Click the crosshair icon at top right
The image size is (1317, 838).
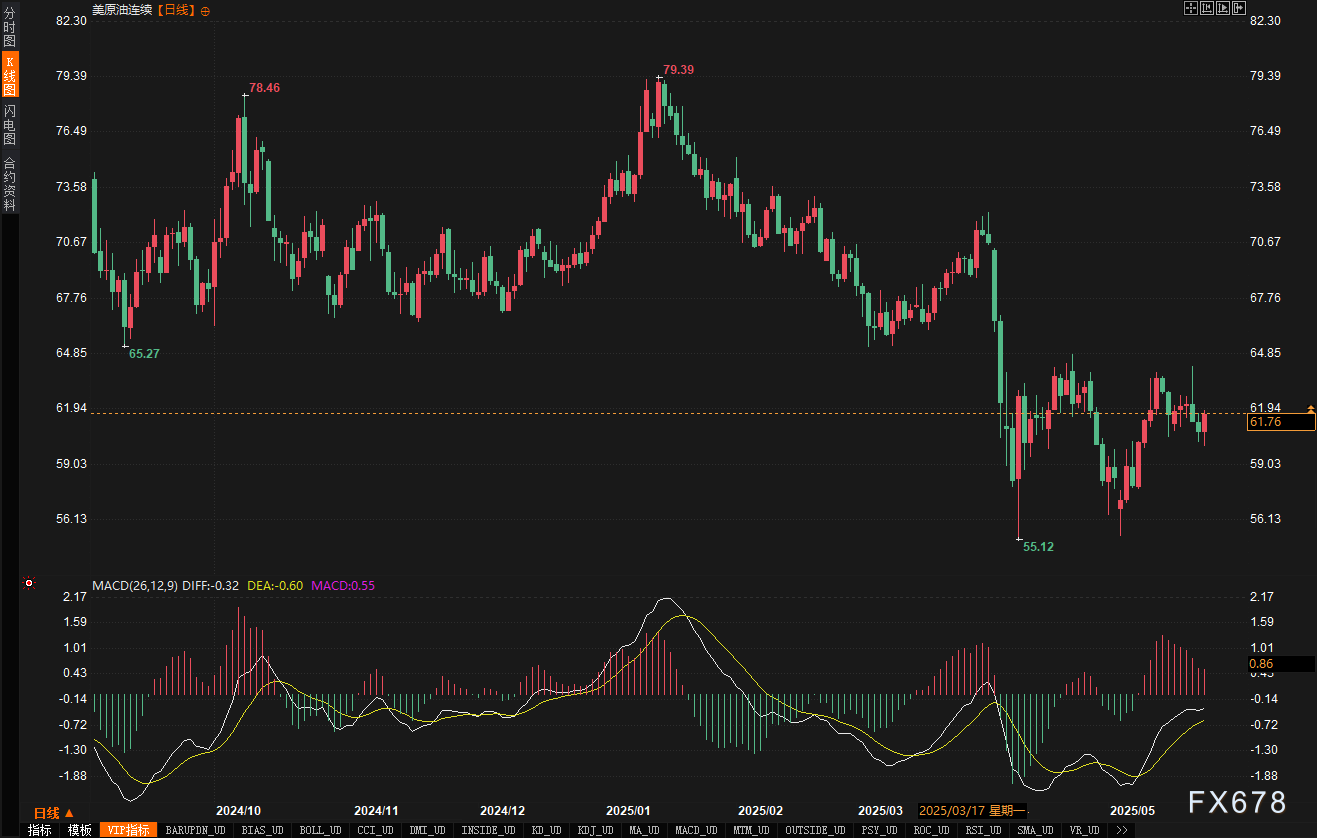pyautogui.click(x=1191, y=8)
